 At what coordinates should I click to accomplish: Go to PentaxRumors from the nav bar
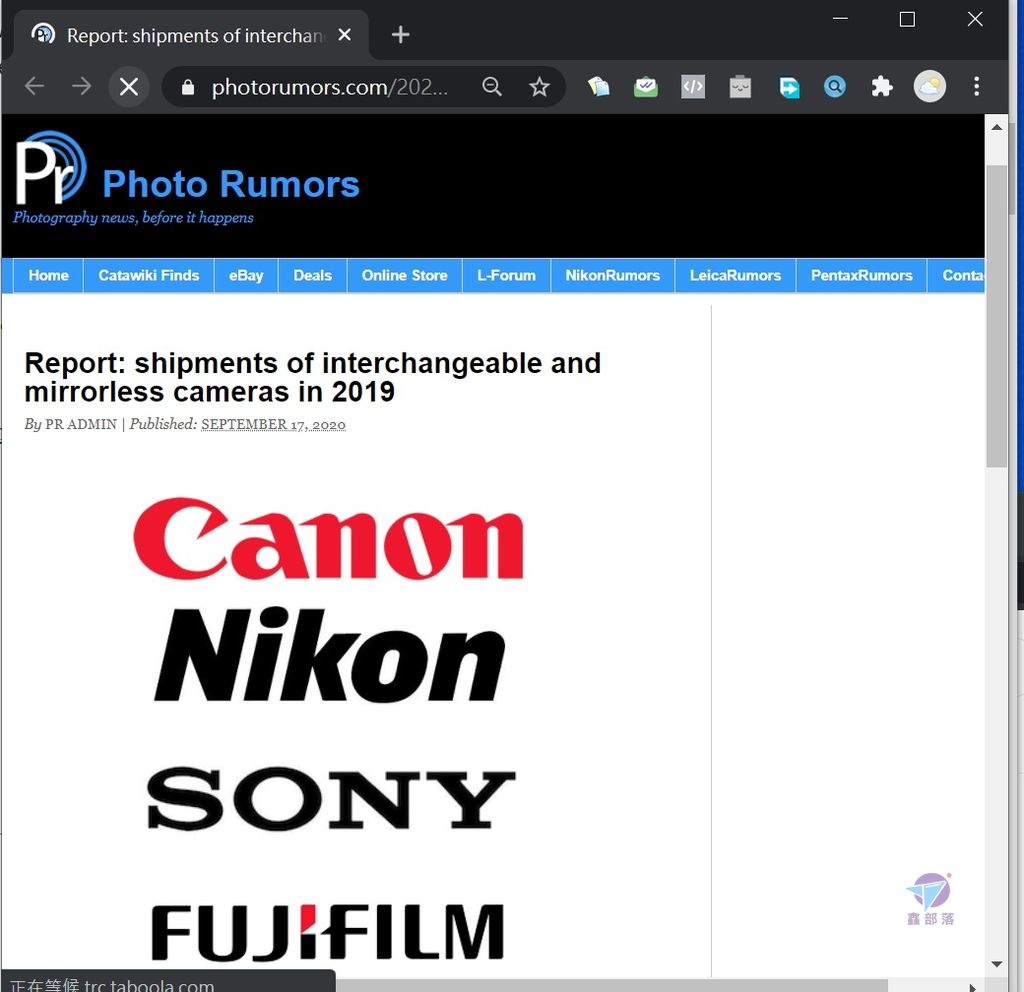[861, 276]
